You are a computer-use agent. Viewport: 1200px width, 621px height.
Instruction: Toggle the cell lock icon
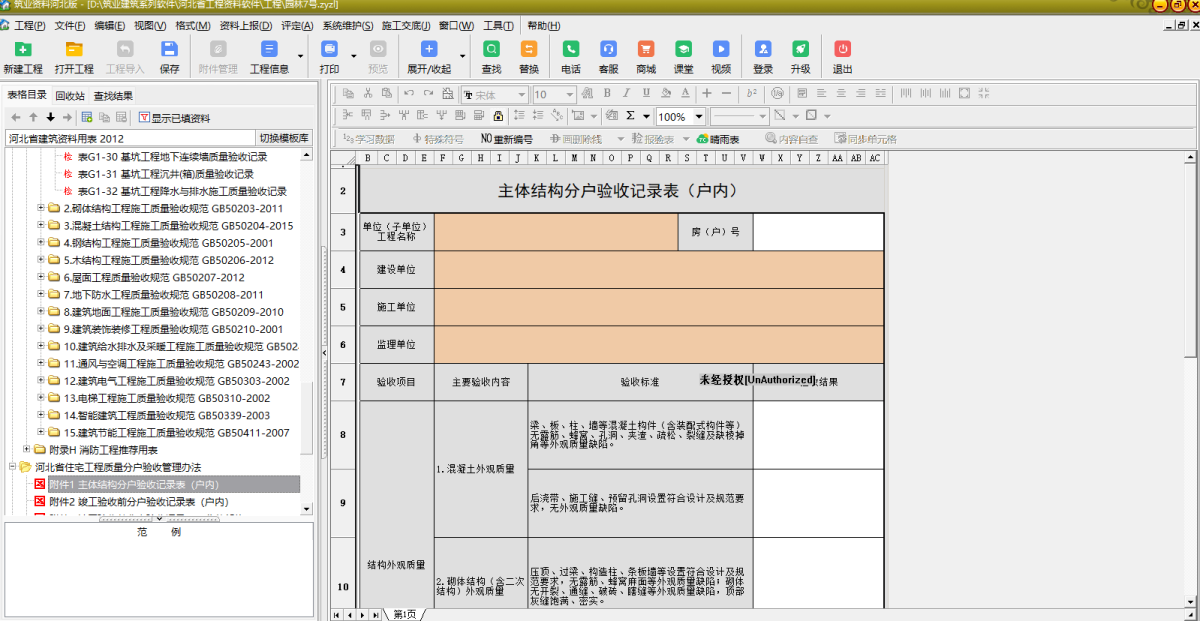click(498, 116)
